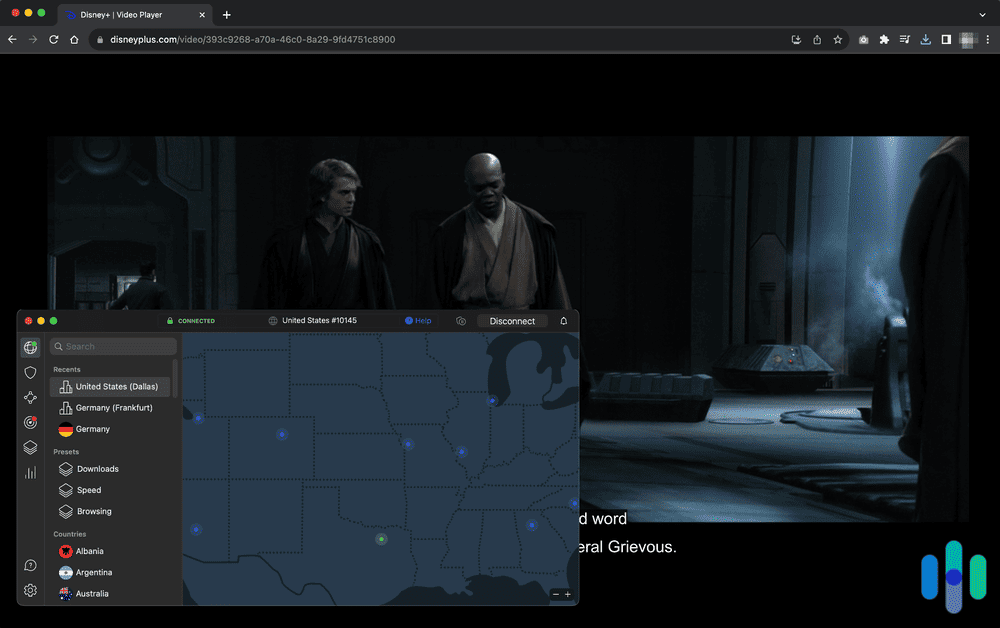Click the notifications bell icon
Image resolution: width=1000 pixels, height=628 pixels.
coord(563,321)
